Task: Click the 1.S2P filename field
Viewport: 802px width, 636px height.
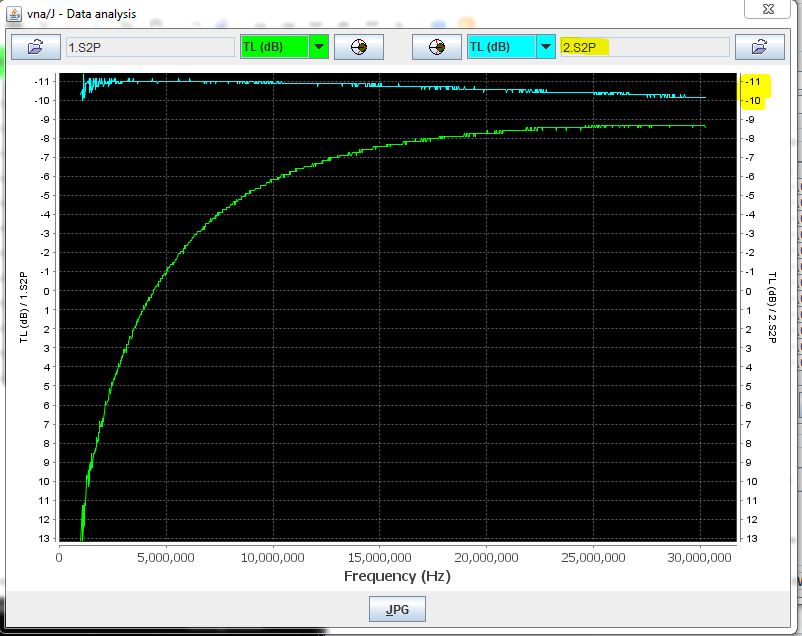Action: 149,47
